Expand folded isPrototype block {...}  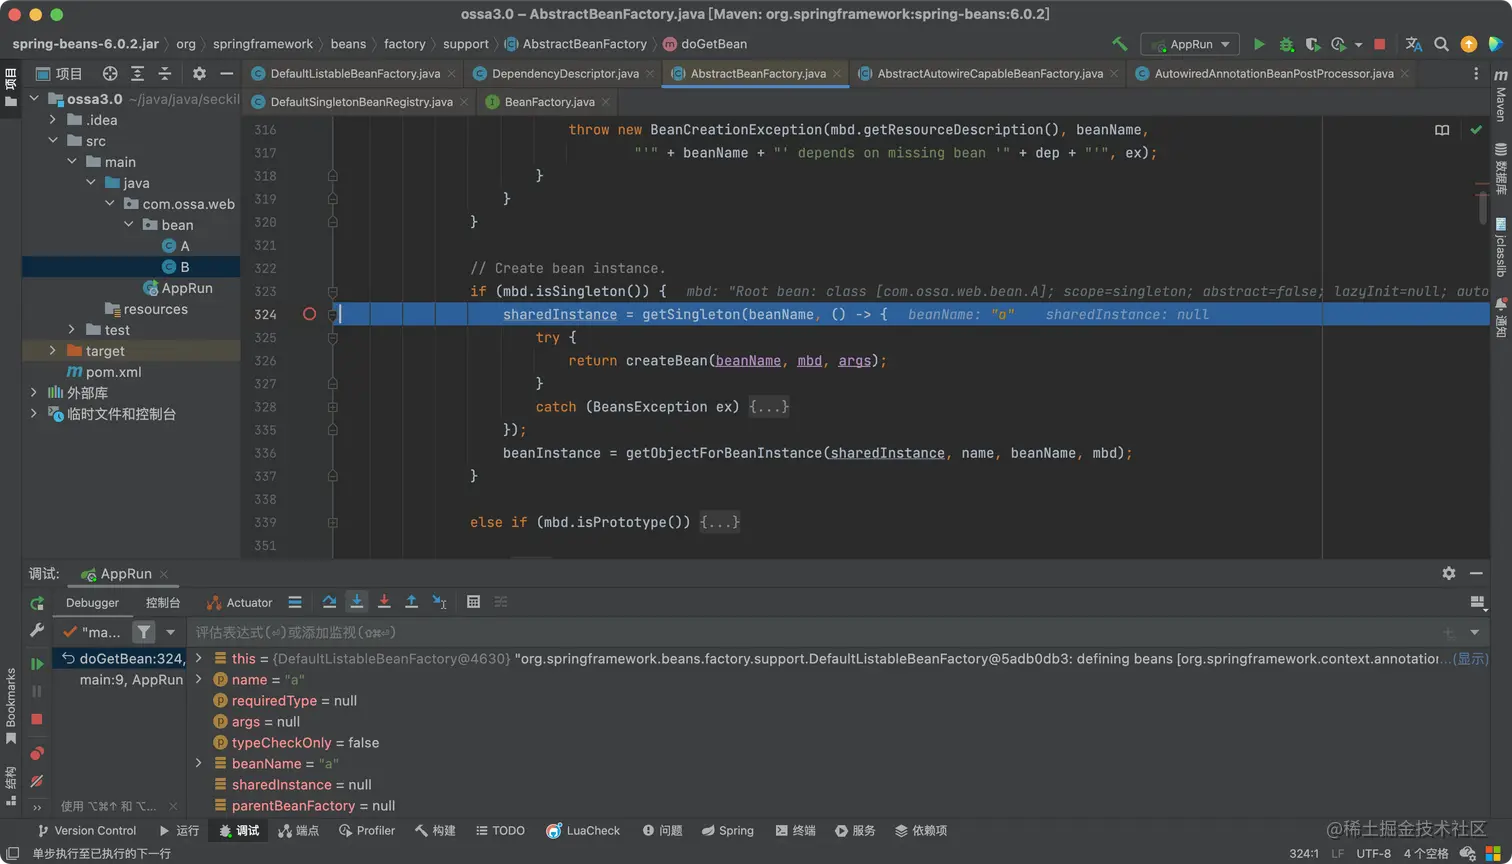(x=720, y=522)
